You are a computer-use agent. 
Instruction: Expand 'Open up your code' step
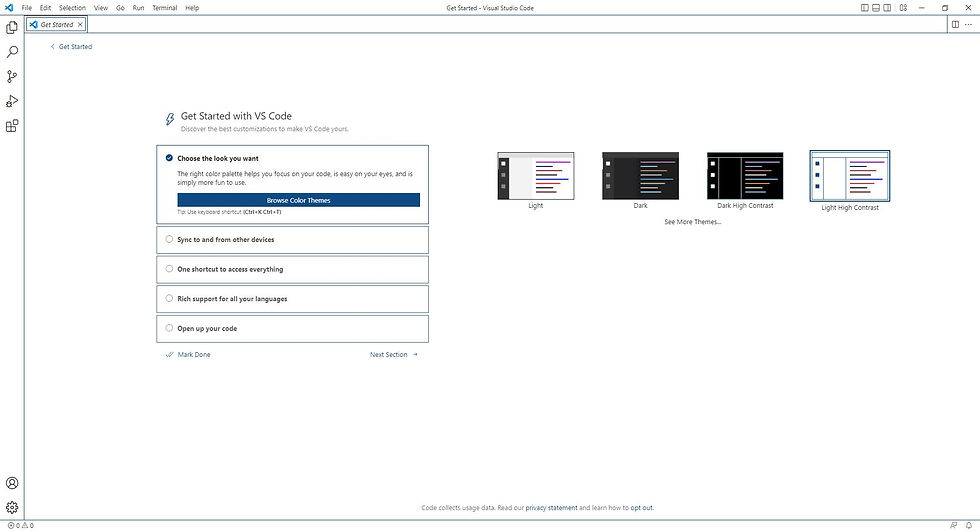[292, 329]
